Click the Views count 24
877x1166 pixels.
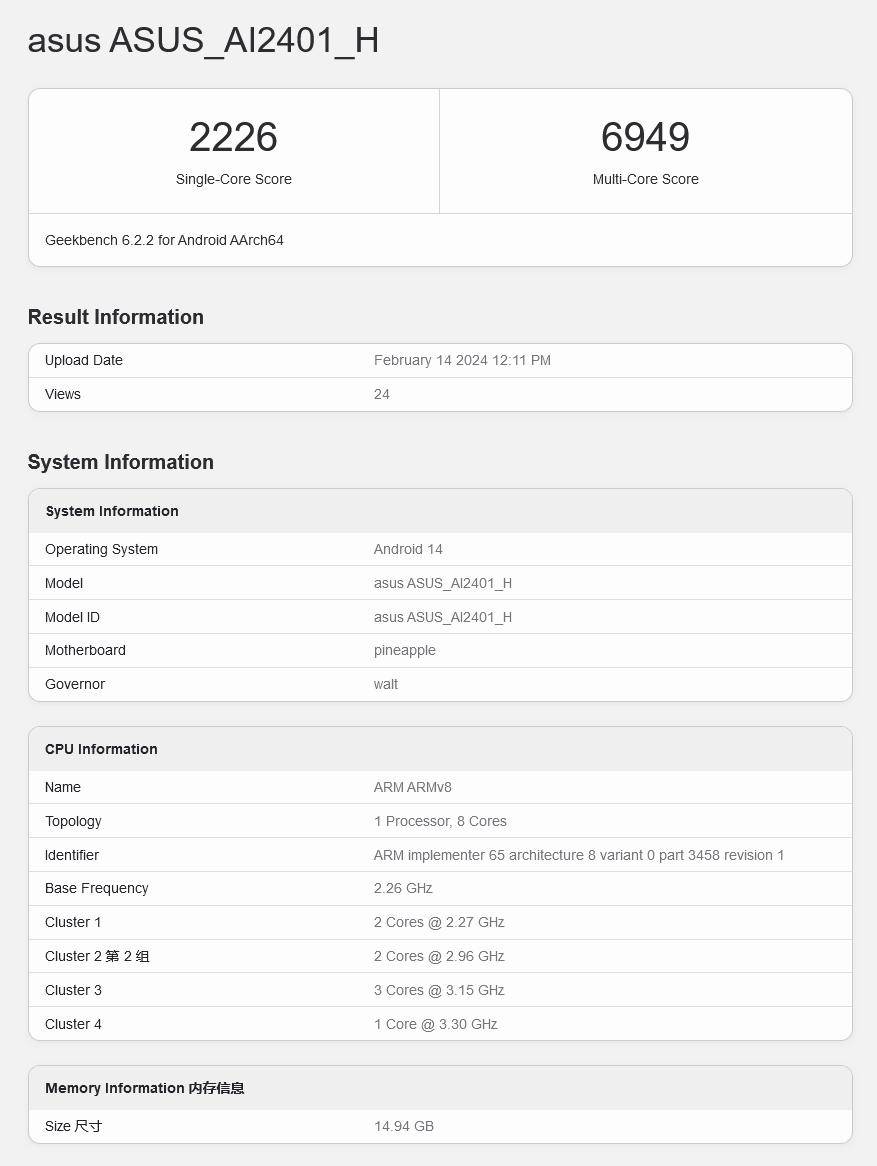[381, 394]
